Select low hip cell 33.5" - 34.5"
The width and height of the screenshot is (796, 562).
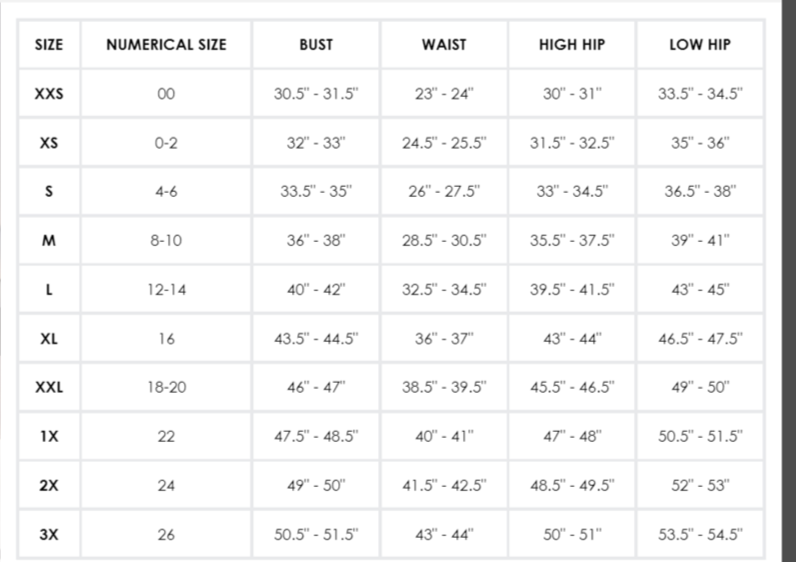[700, 94]
